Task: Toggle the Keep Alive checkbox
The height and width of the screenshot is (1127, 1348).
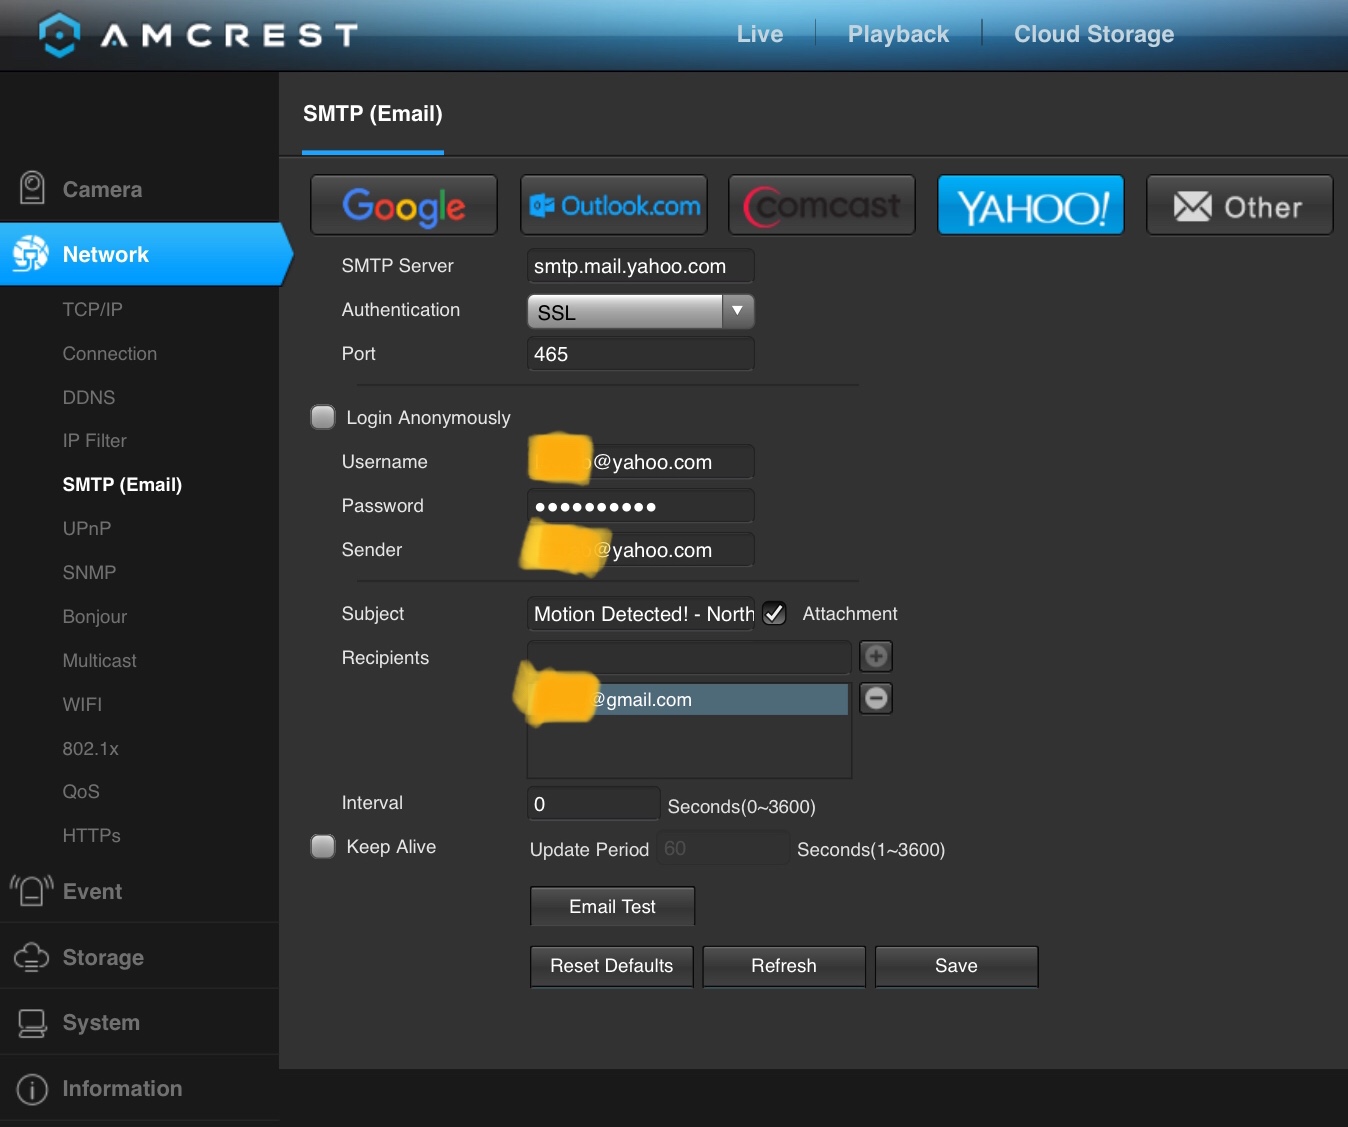Action: [323, 847]
